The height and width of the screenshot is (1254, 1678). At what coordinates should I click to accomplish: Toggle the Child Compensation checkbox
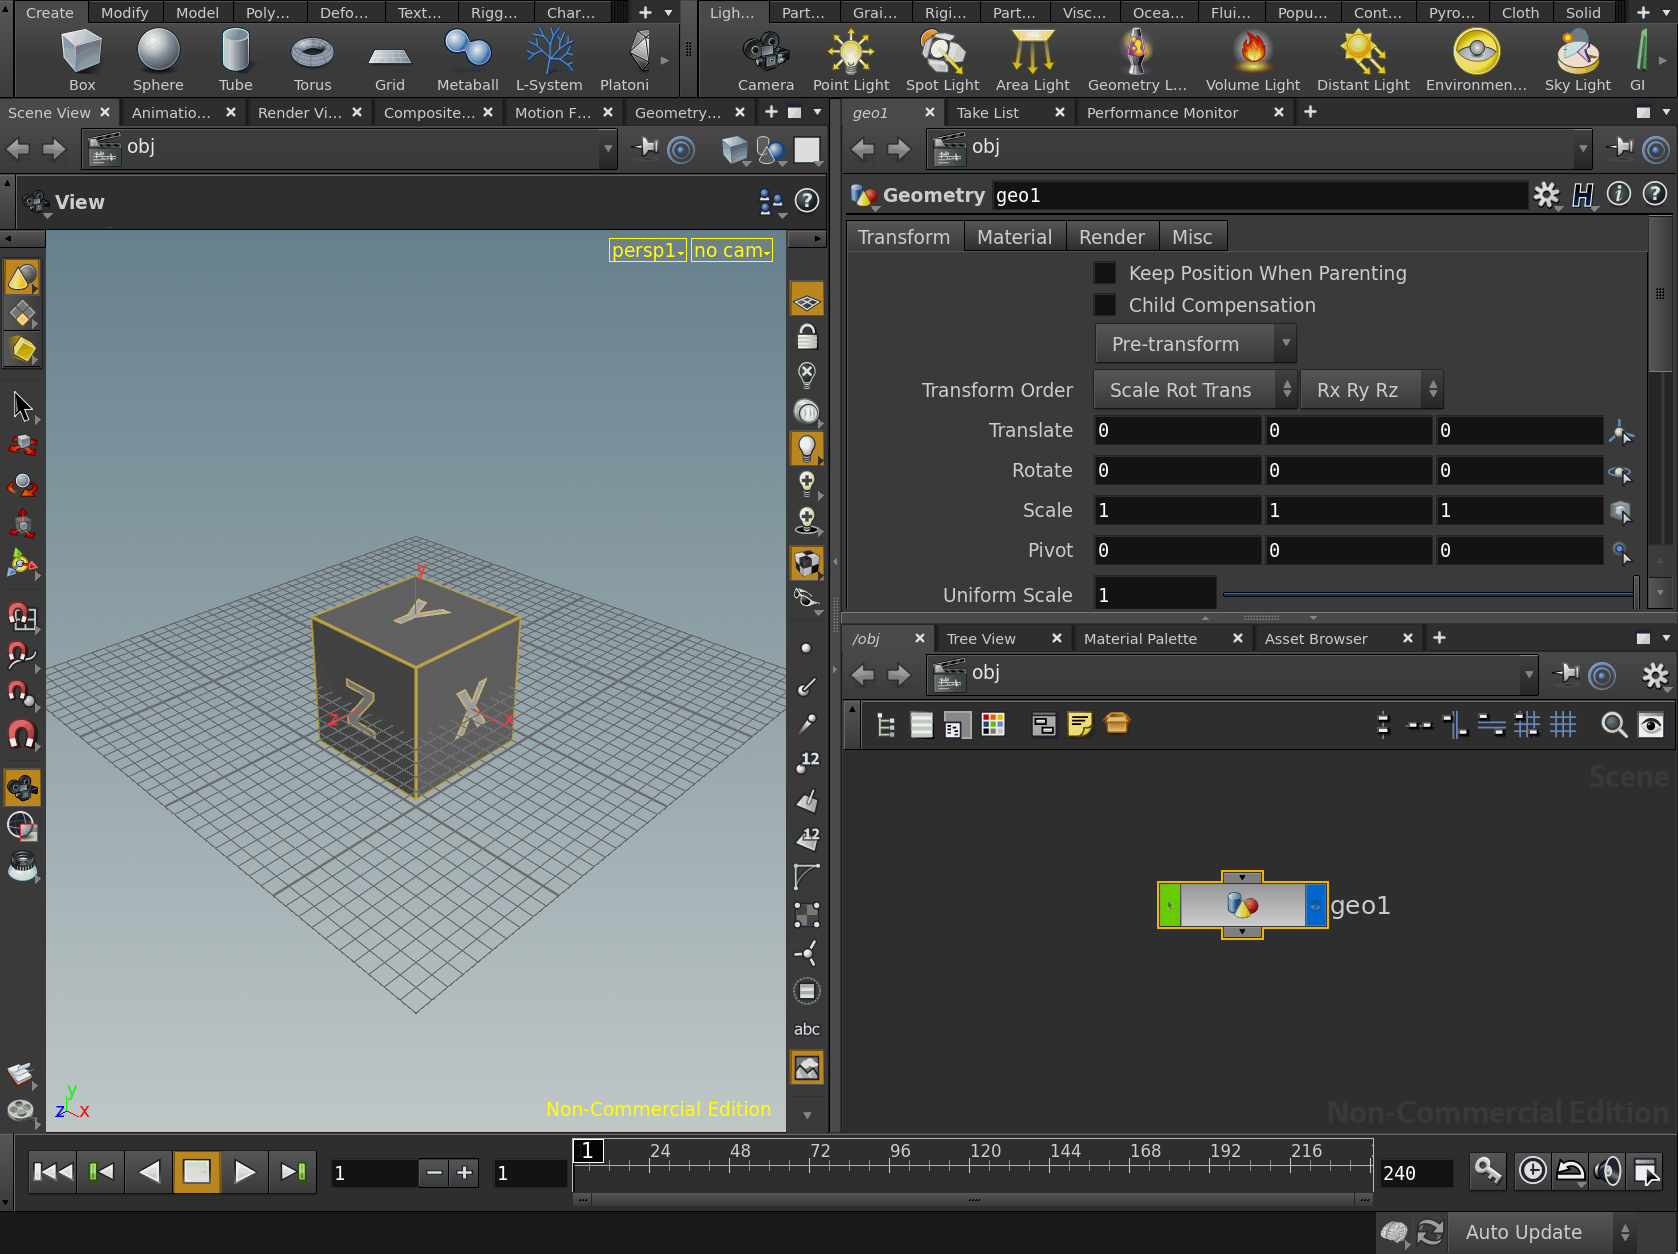coord(1105,306)
